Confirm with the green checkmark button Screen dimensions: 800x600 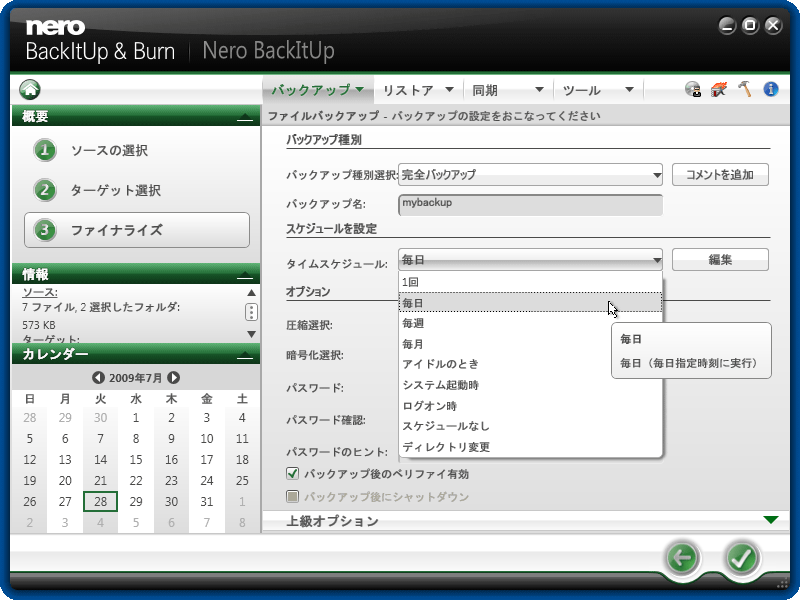coord(741,558)
